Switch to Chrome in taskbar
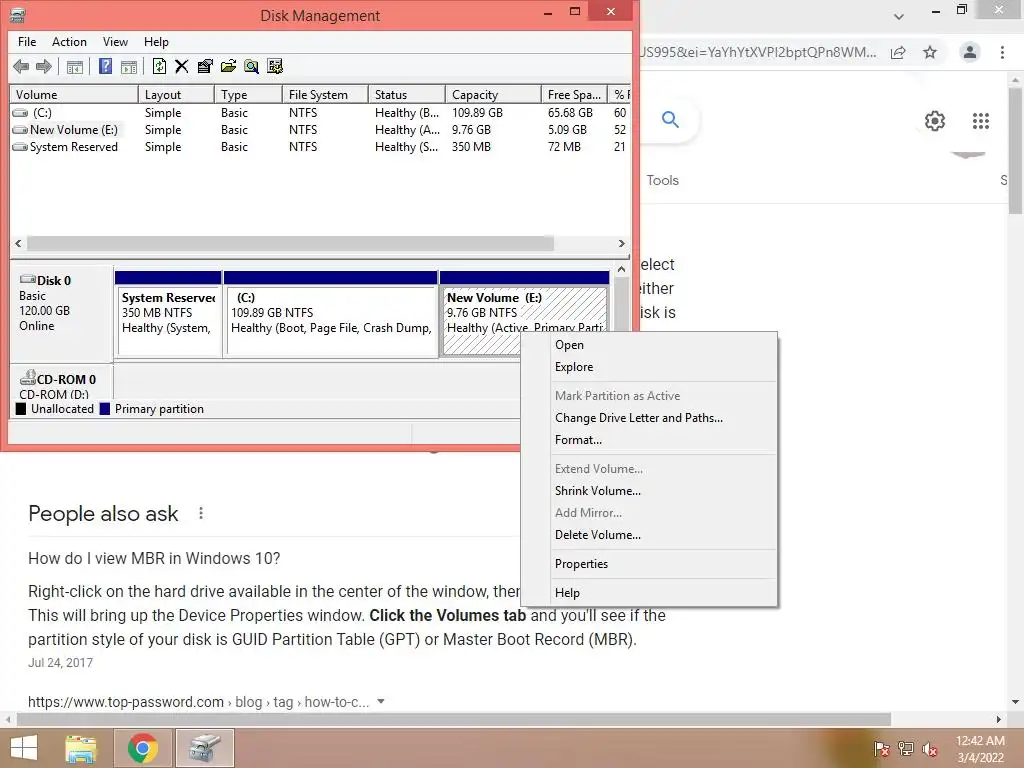1024x768 pixels. pyautogui.click(x=142, y=748)
